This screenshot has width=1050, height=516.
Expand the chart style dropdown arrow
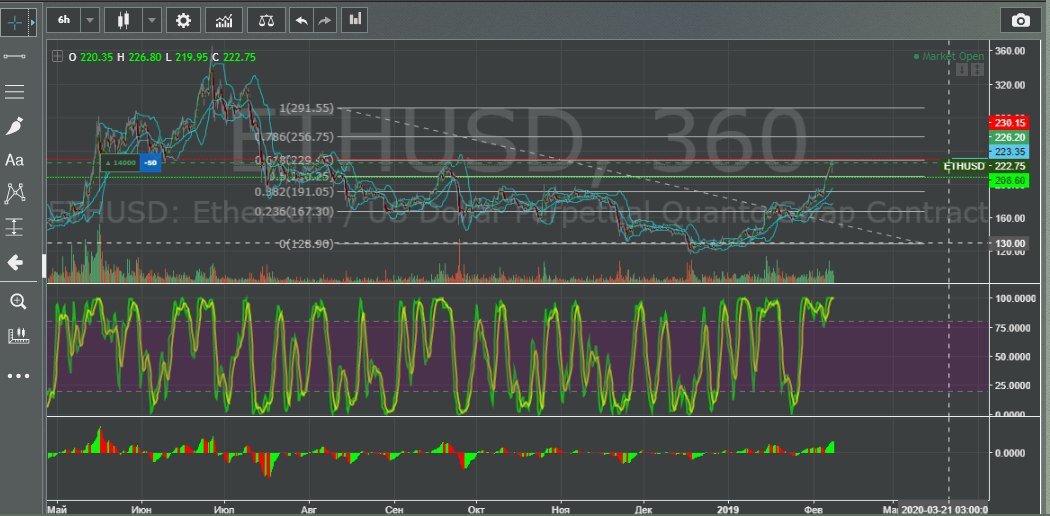[151, 20]
